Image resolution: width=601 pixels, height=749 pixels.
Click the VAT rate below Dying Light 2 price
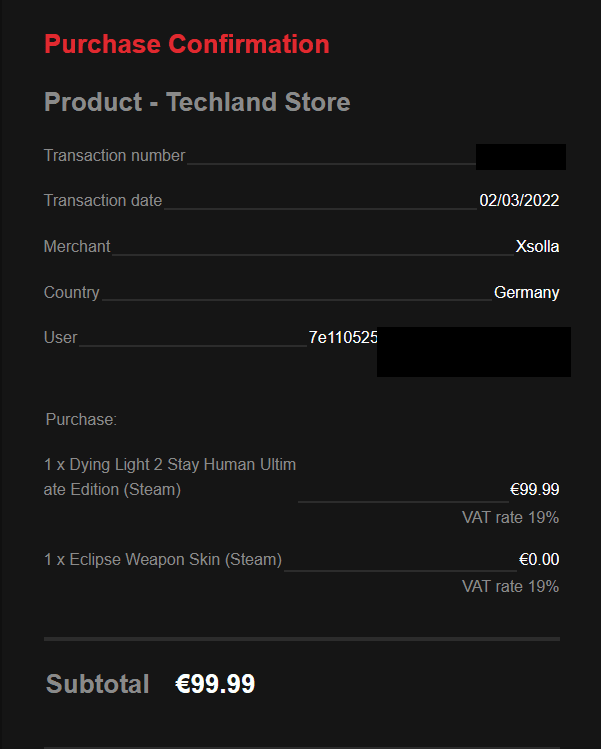[x=510, y=518]
